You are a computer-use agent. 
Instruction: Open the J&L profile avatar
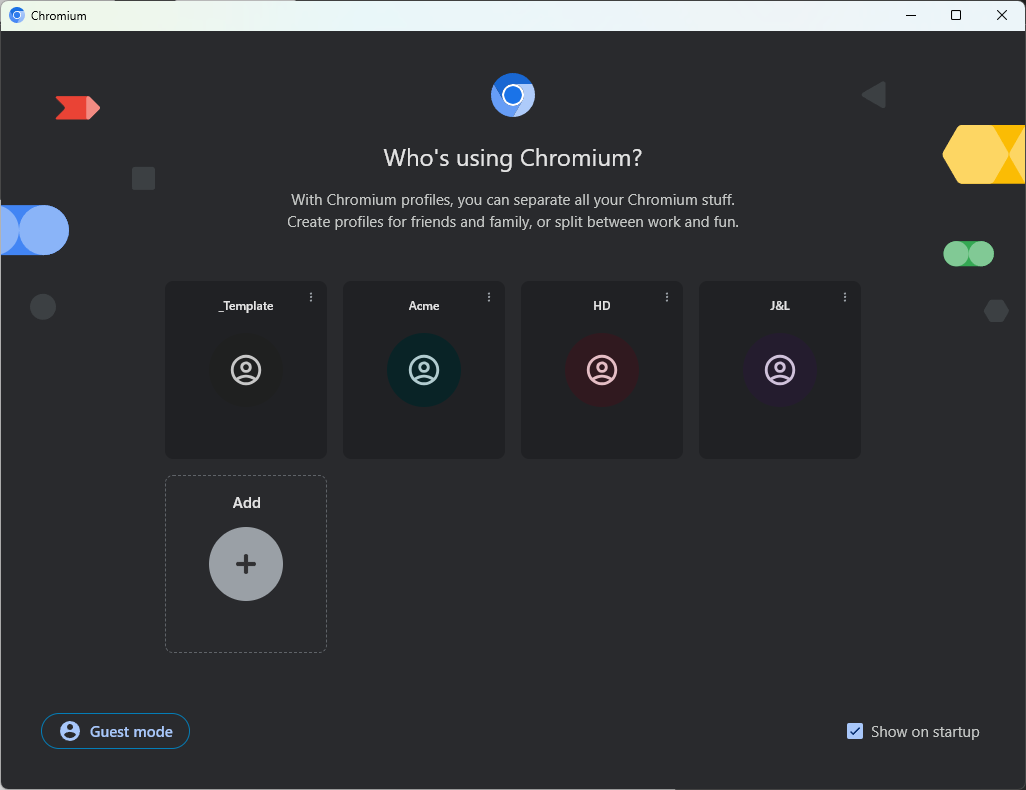coord(780,370)
